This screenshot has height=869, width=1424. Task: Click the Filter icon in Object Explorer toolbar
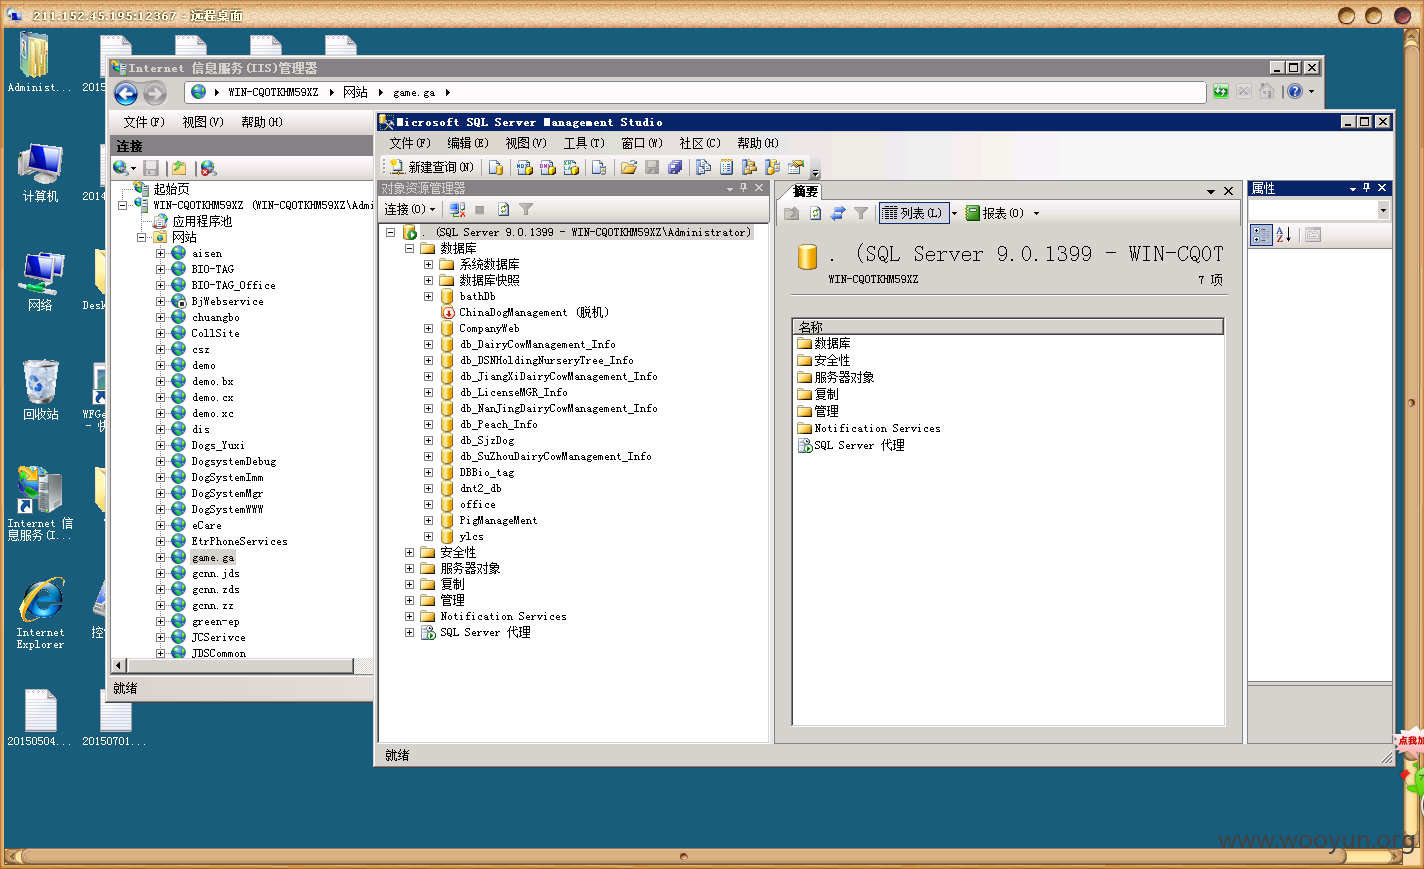(526, 209)
